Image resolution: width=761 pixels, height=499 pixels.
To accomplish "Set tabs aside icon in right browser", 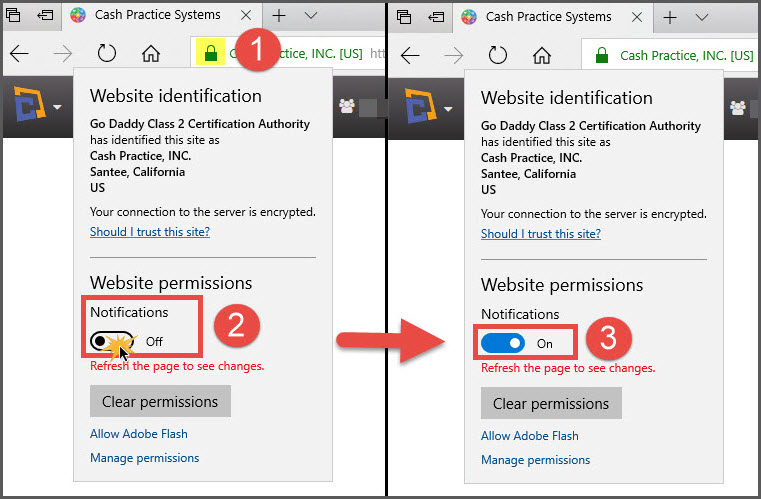I will click(x=436, y=17).
